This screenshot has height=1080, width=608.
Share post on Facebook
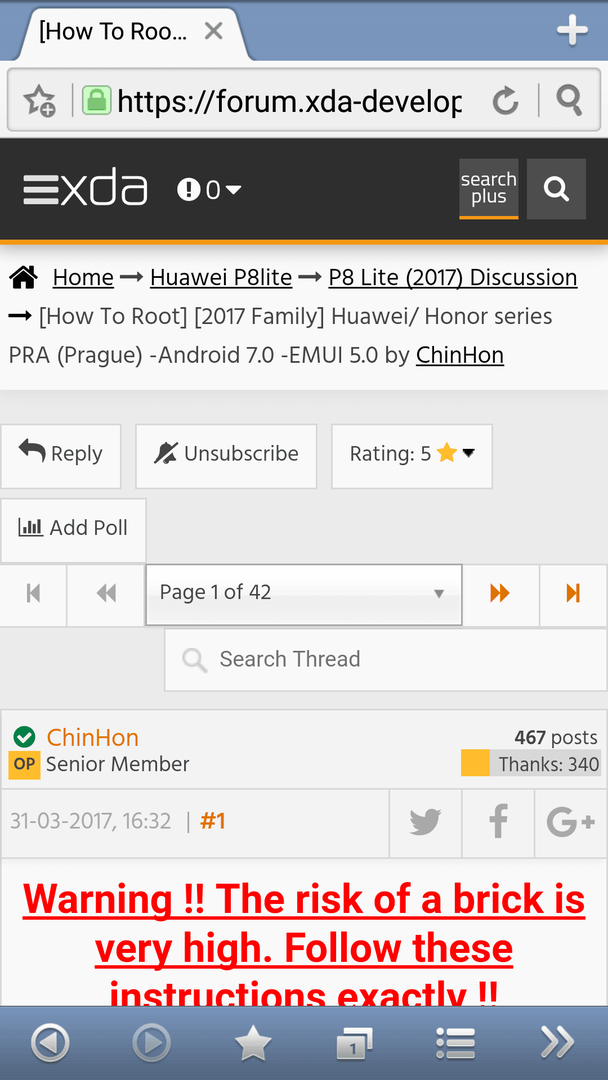[499, 823]
